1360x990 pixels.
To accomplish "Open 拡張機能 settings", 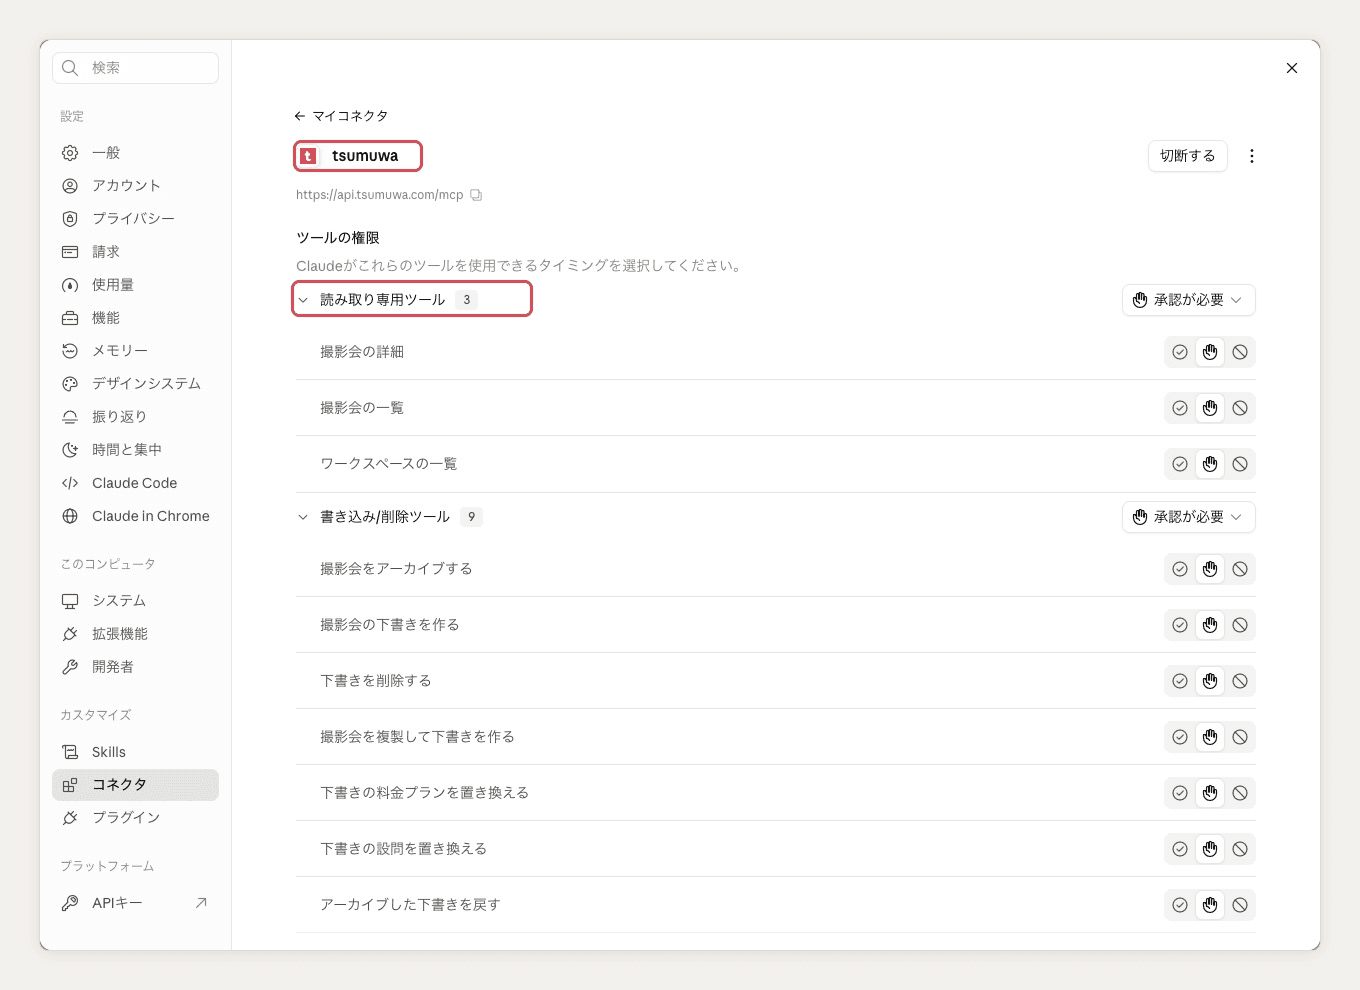I will 135,634.
